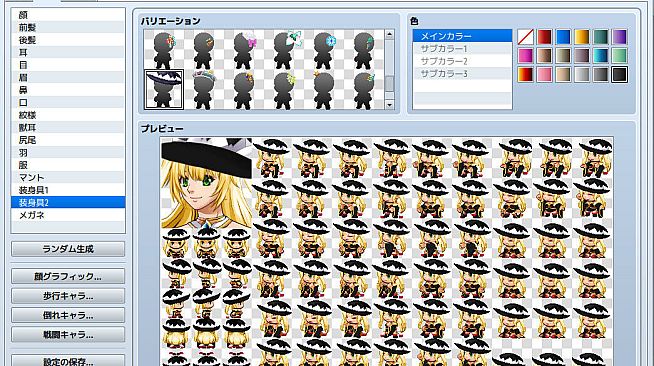
Task: Select the silver light gray swatch
Action: [x=582, y=74]
